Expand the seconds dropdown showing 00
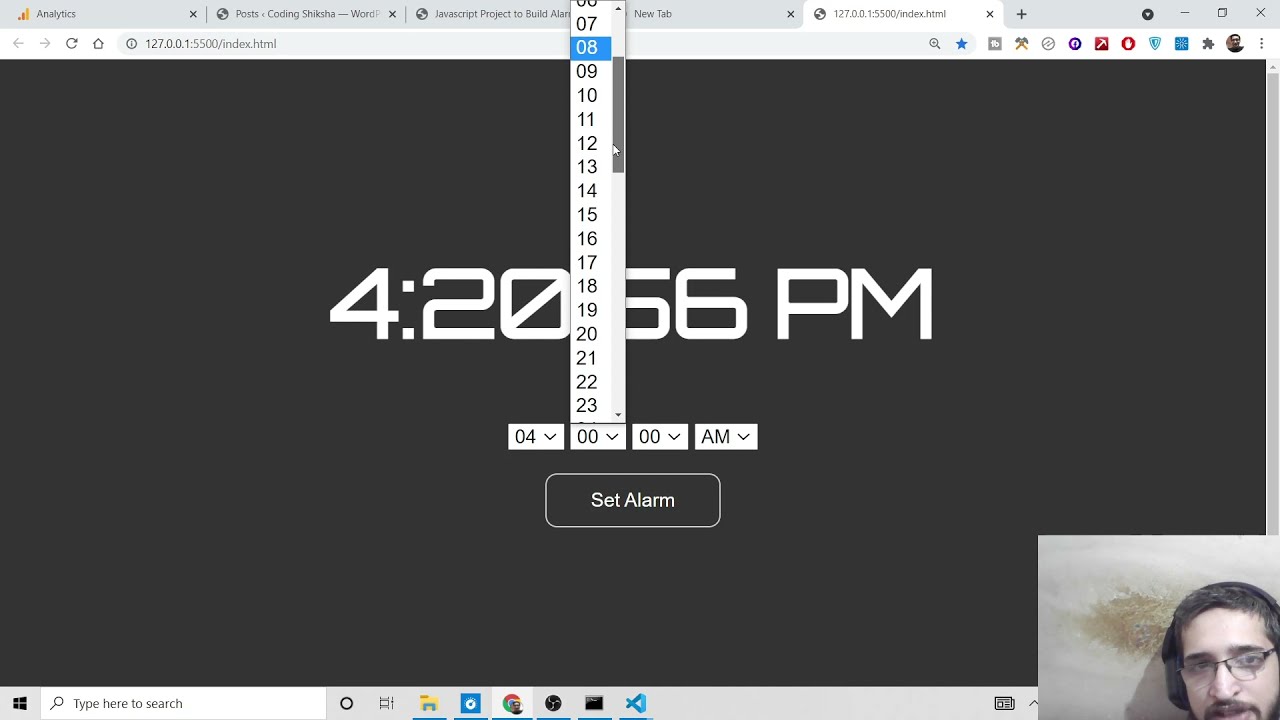Viewport: 1280px width, 720px height. coord(660,437)
